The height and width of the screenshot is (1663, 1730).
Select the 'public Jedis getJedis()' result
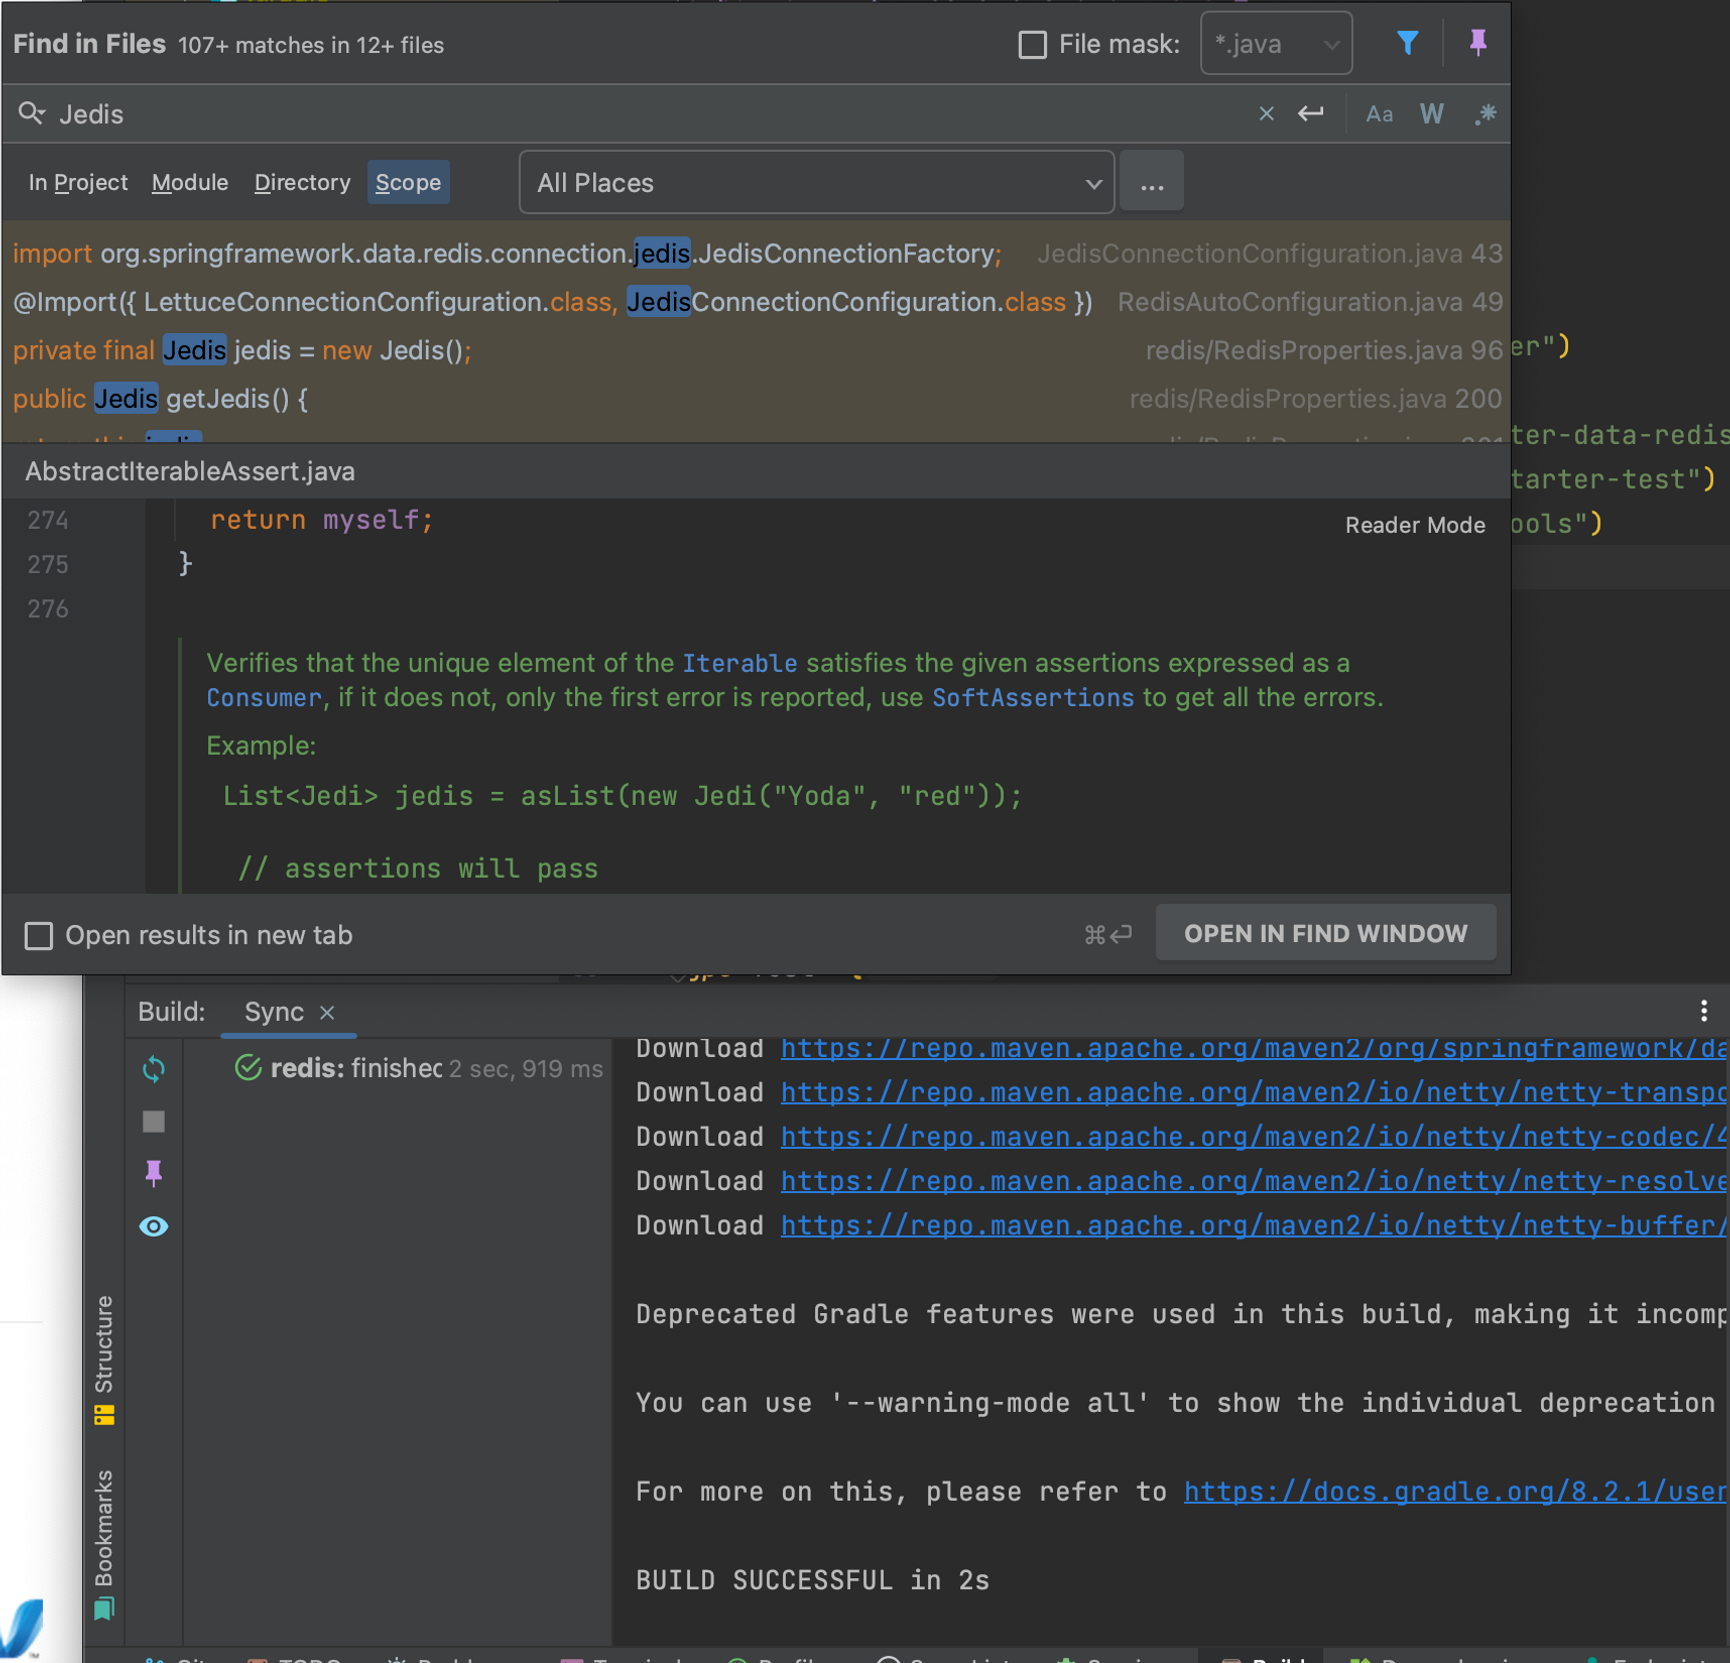(756, 399)
